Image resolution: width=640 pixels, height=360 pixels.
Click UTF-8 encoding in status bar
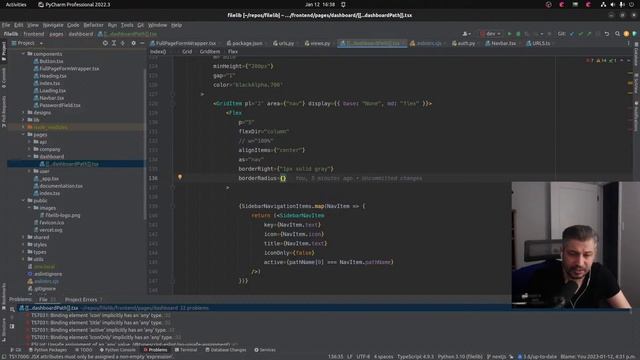click(x=363, y=356)
